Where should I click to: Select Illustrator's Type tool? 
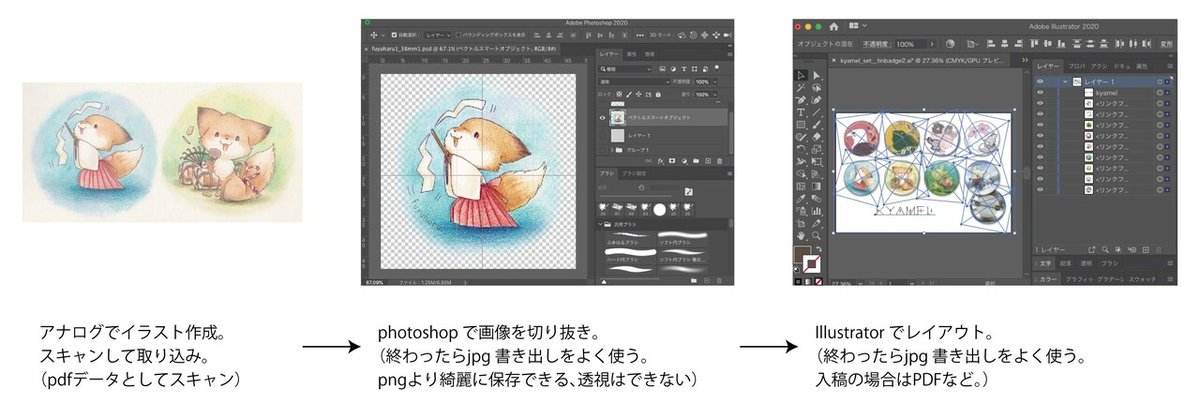point(800,112)
